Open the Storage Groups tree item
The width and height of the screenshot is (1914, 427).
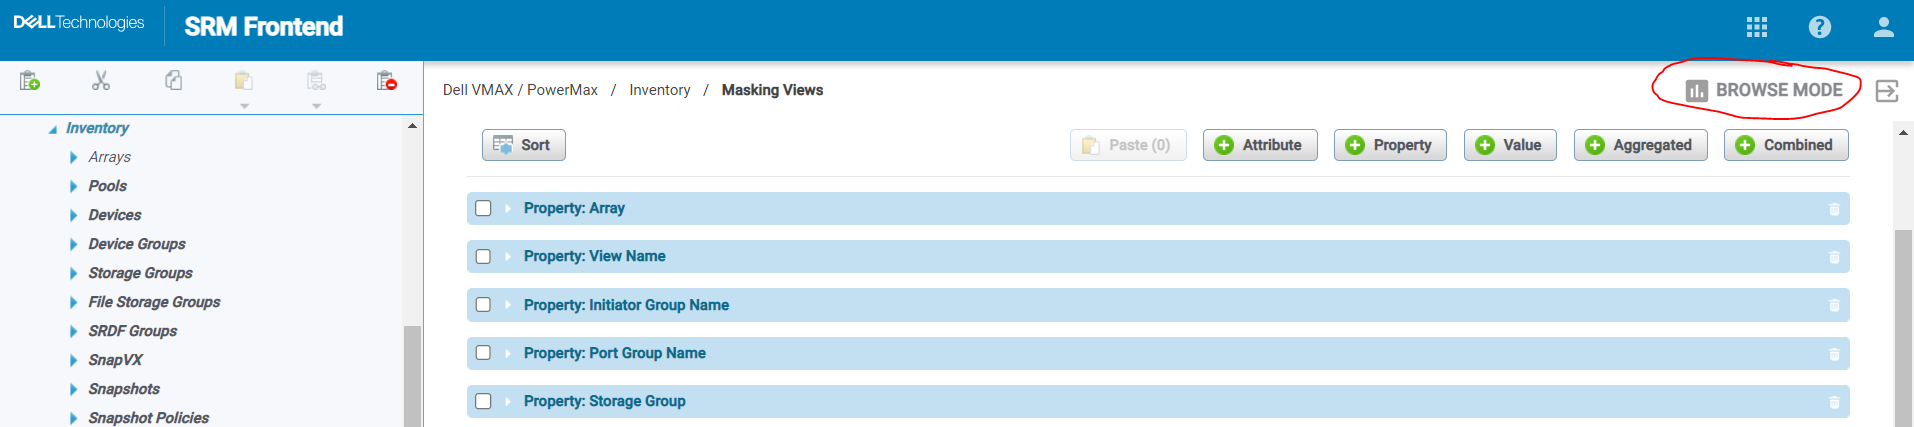[x=140, y=273]
